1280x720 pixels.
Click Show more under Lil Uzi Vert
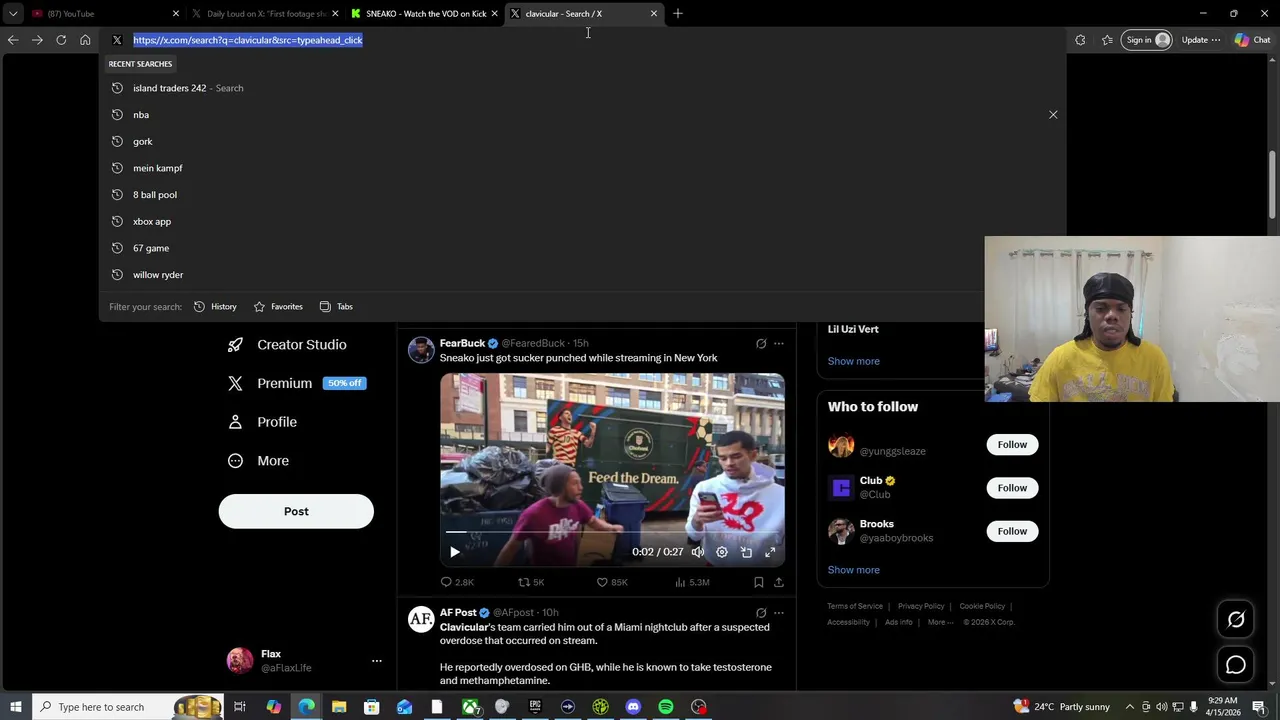pos(853,361)
